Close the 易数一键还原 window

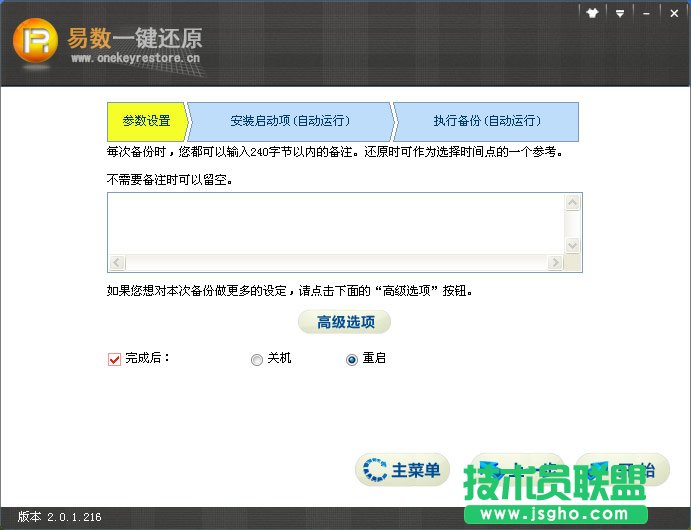click(672, 13)
